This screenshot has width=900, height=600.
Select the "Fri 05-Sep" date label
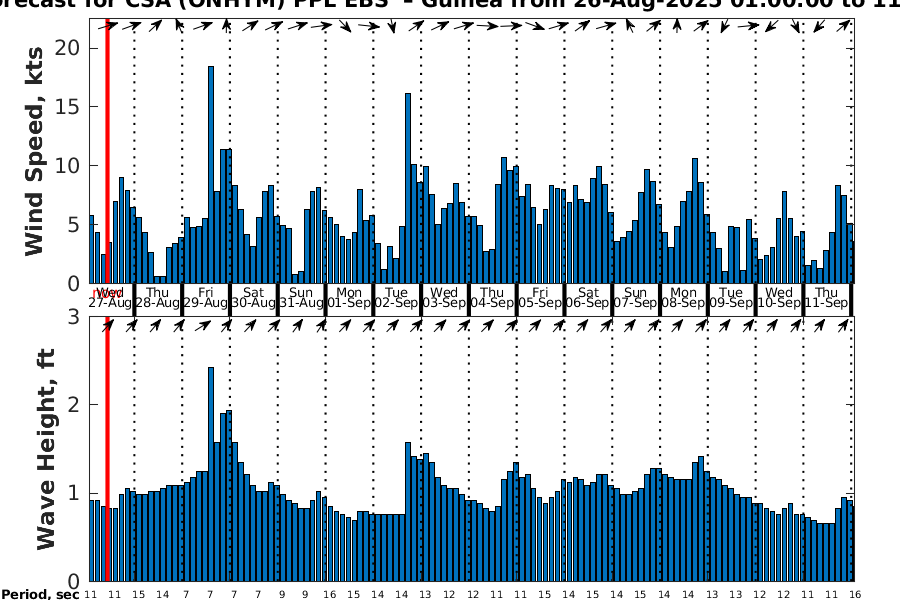click(x=540, y=298)
